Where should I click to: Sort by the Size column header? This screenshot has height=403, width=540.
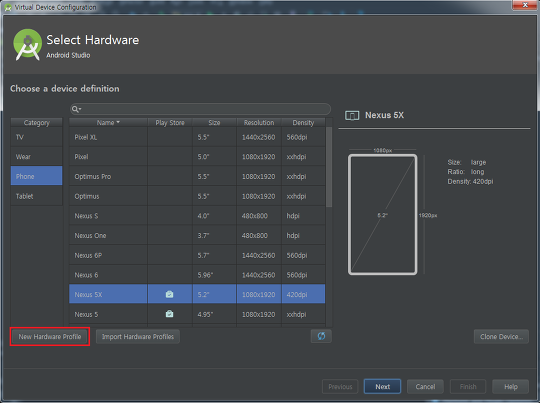coord(214,123)
